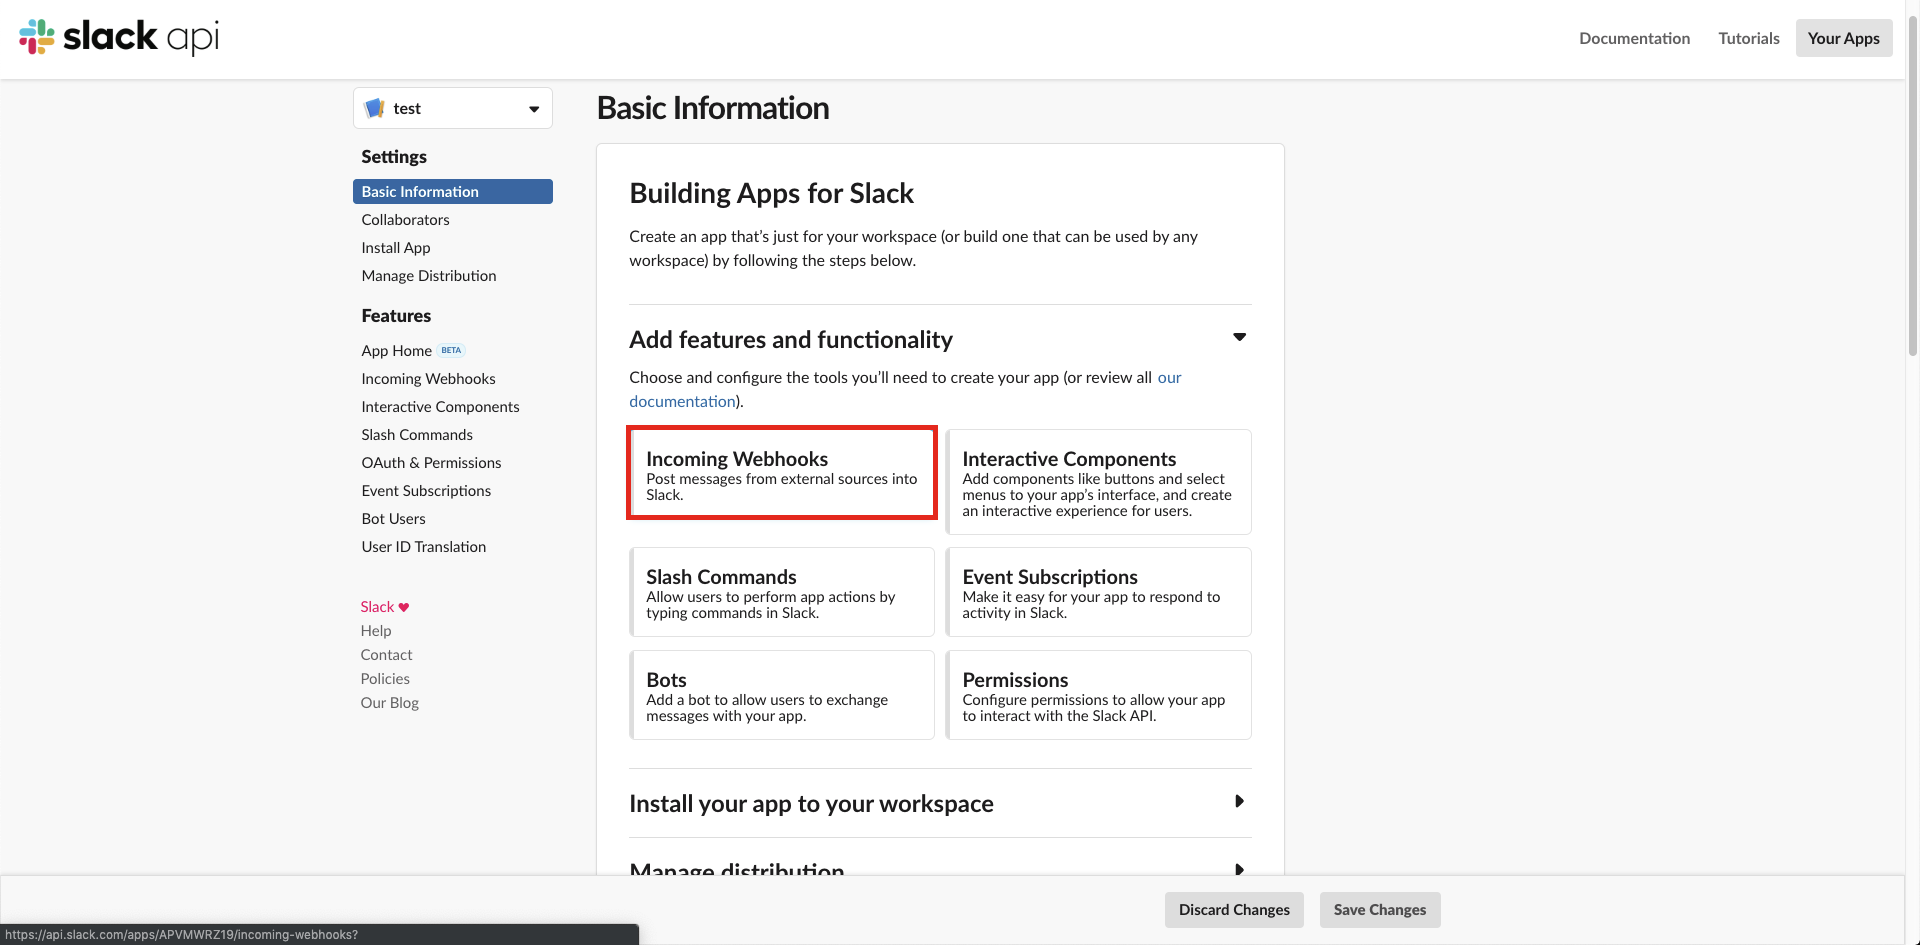This screenshot has height=945, width=1920.
Task: Click the heart icon next to Slack
Action: coord(404,607)
